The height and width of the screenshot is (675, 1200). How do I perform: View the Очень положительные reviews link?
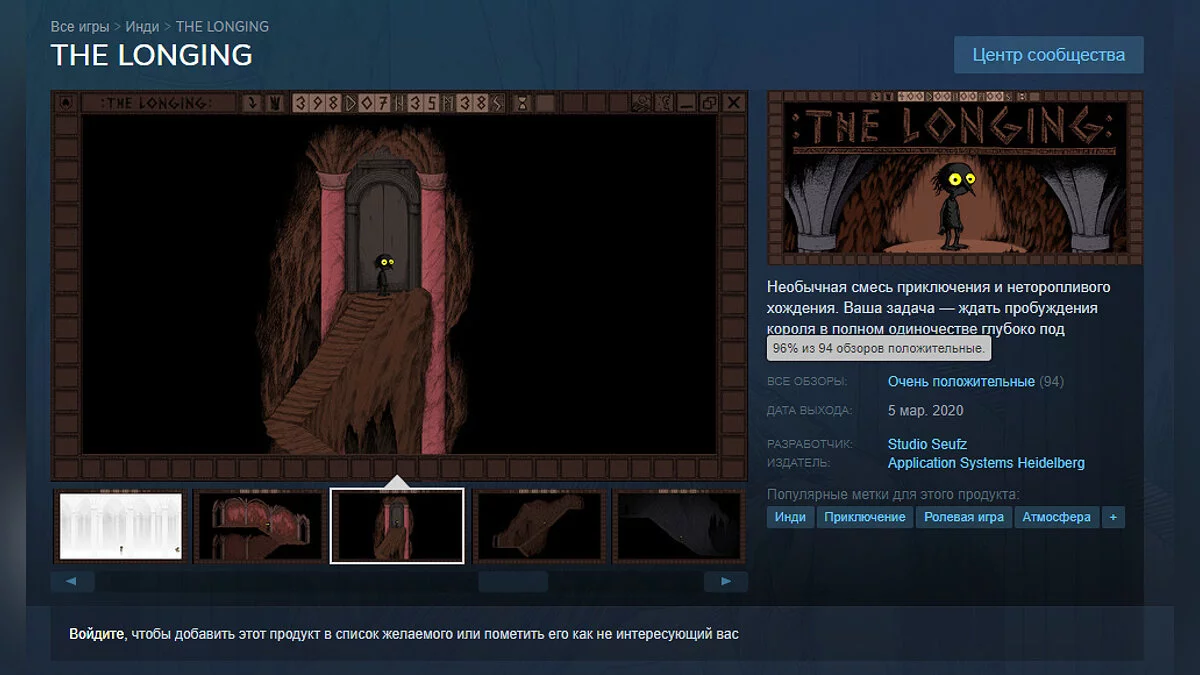click(961, 381)
